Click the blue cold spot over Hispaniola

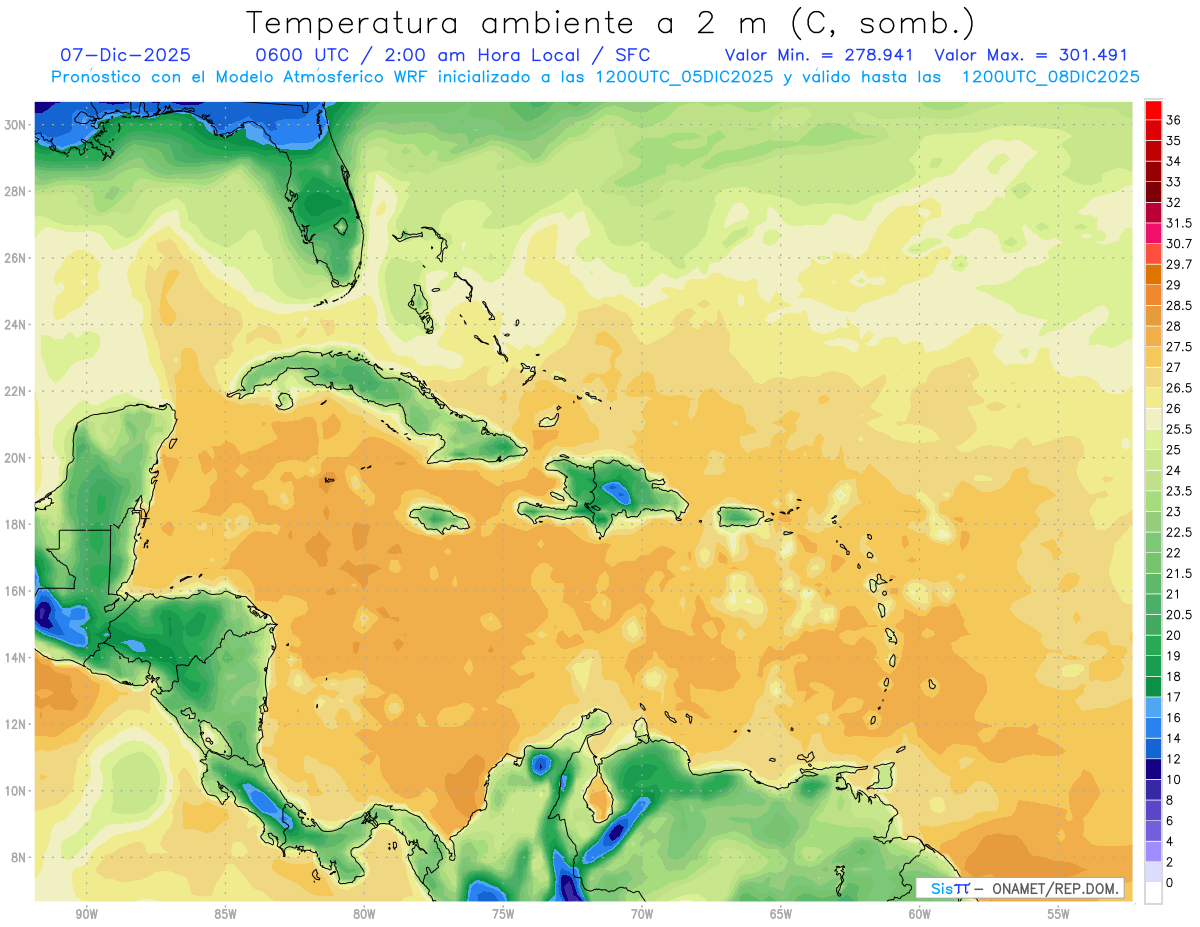coord(616,491)
